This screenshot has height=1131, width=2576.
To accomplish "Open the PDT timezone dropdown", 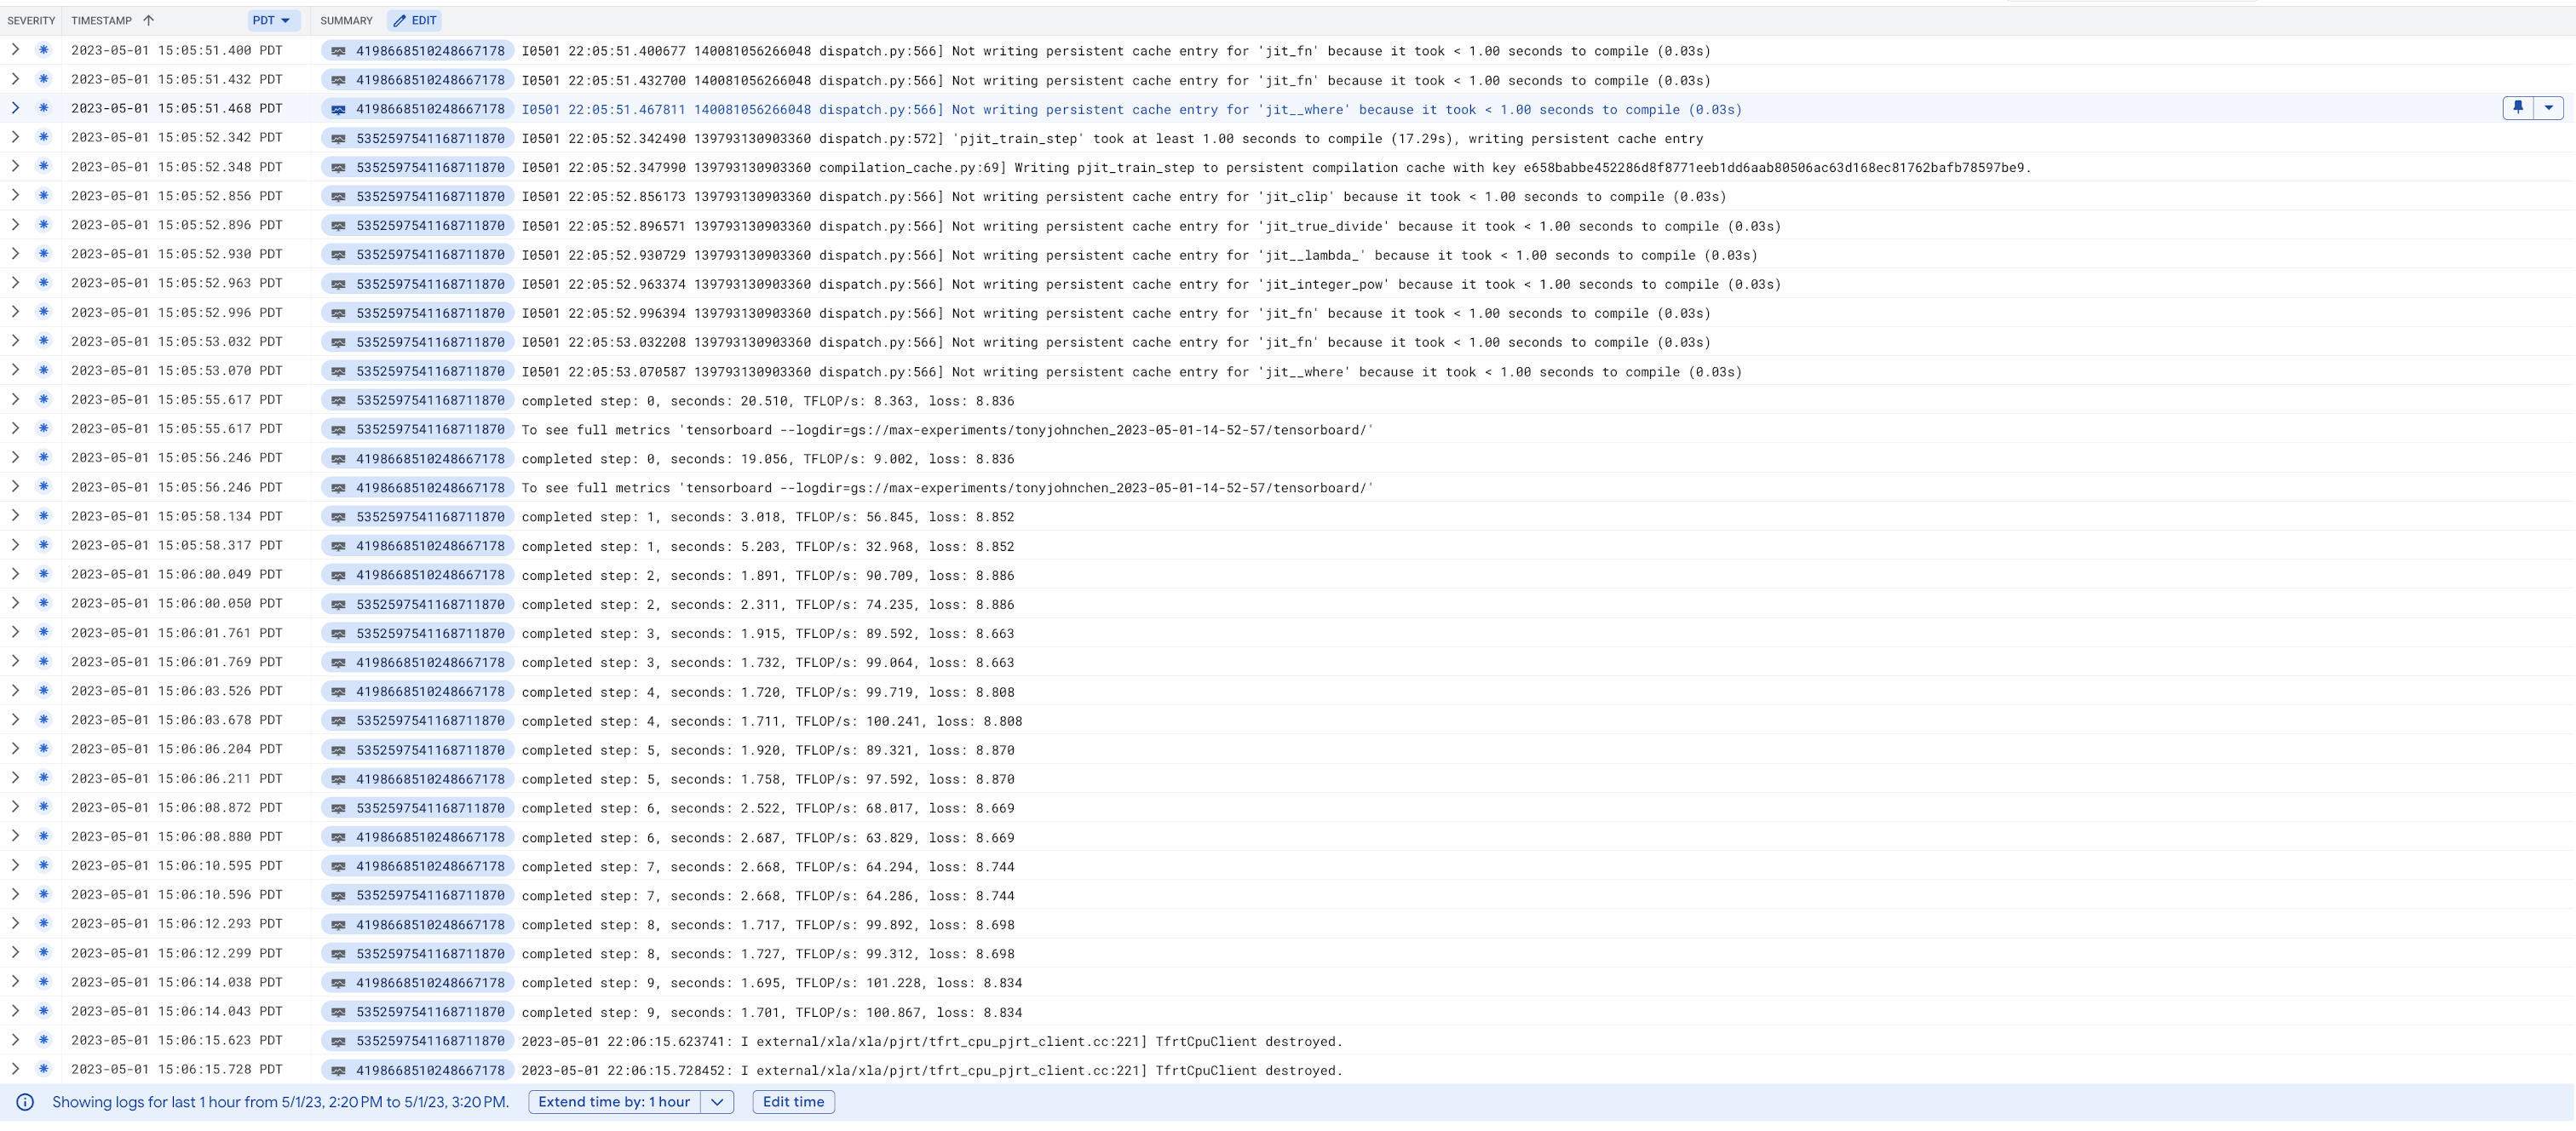I will (x=271, y=20).
